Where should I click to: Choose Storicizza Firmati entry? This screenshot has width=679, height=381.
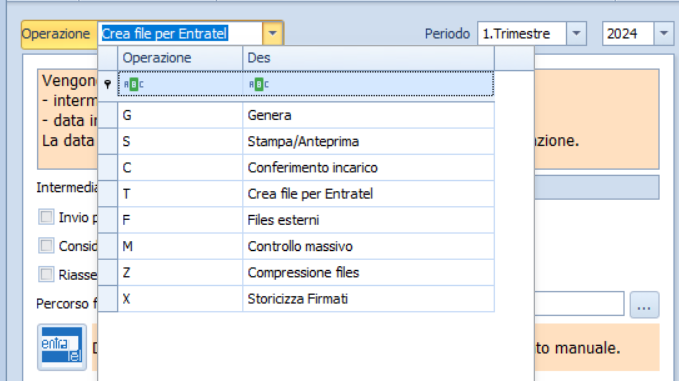coord(306,299)
